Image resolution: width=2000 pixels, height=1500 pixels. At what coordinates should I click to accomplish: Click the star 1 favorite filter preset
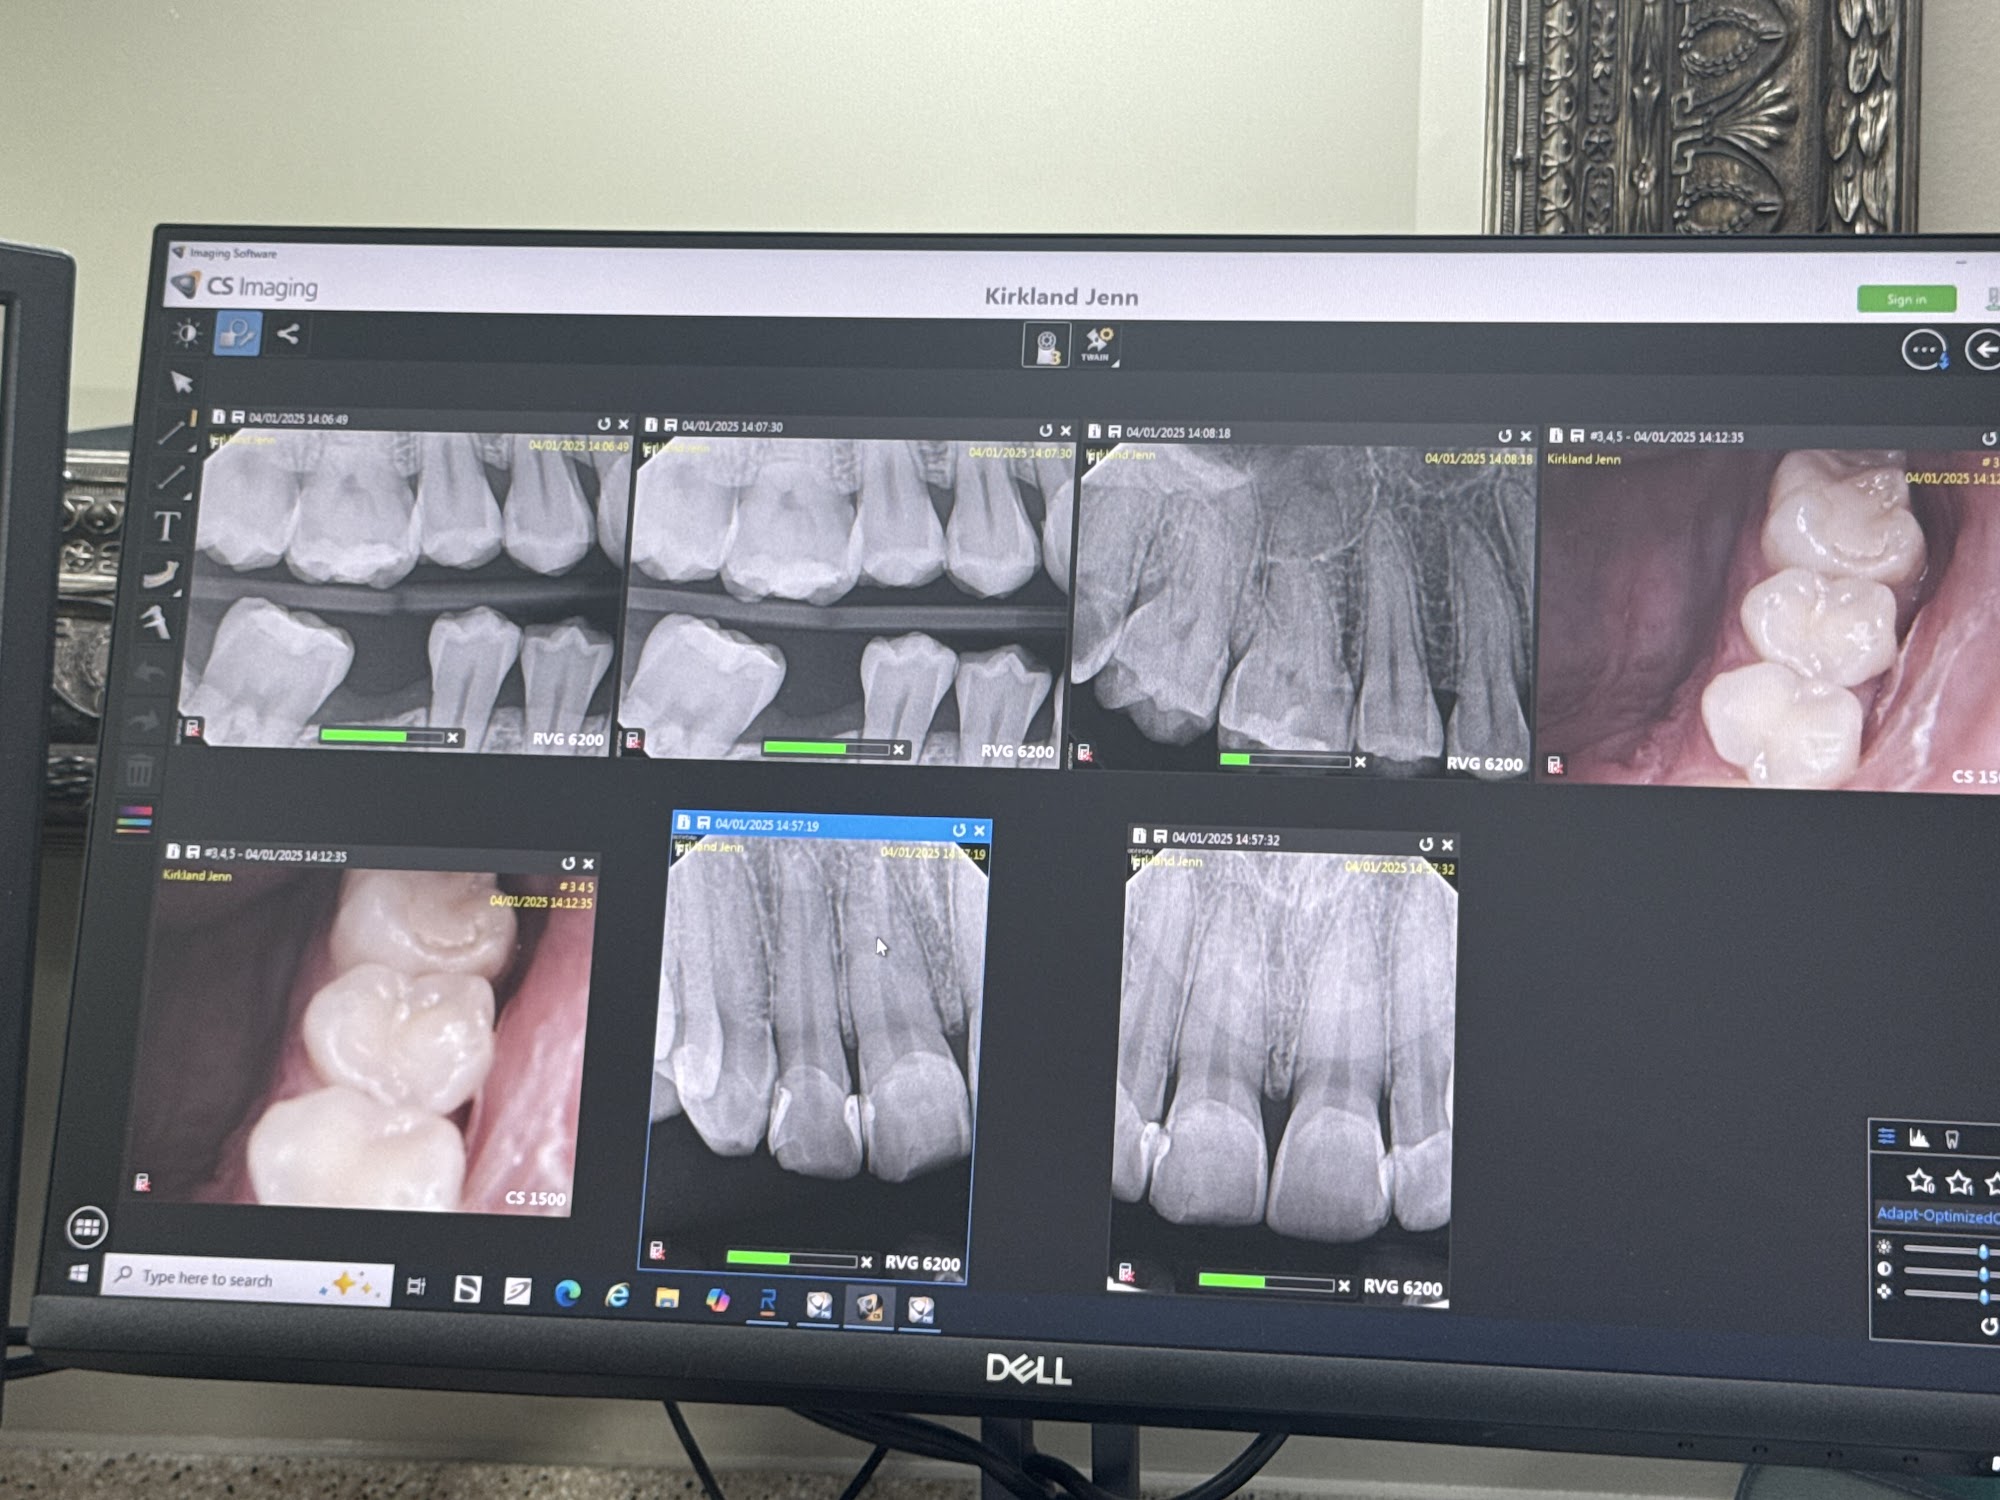pos(1959,1183)
